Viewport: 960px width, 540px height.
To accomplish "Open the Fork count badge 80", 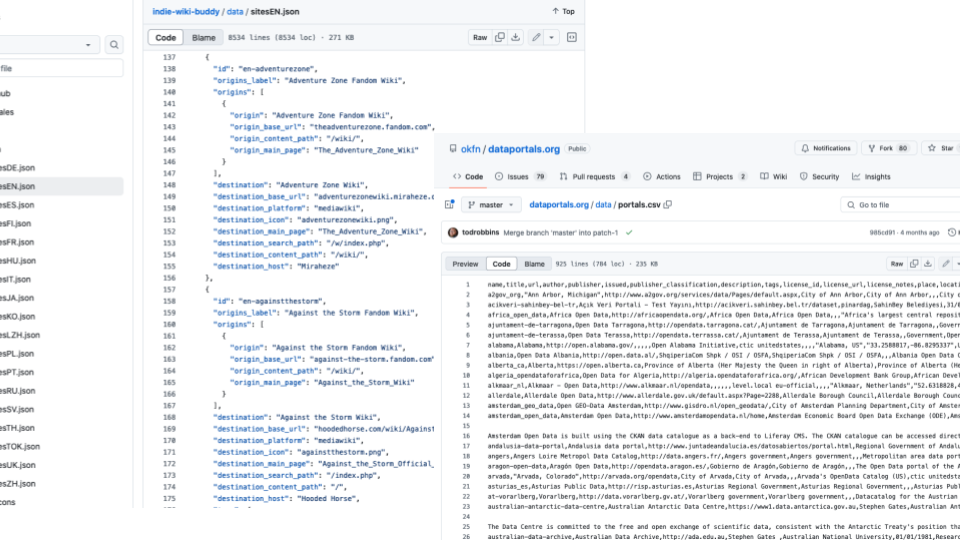I will [902, 148].
